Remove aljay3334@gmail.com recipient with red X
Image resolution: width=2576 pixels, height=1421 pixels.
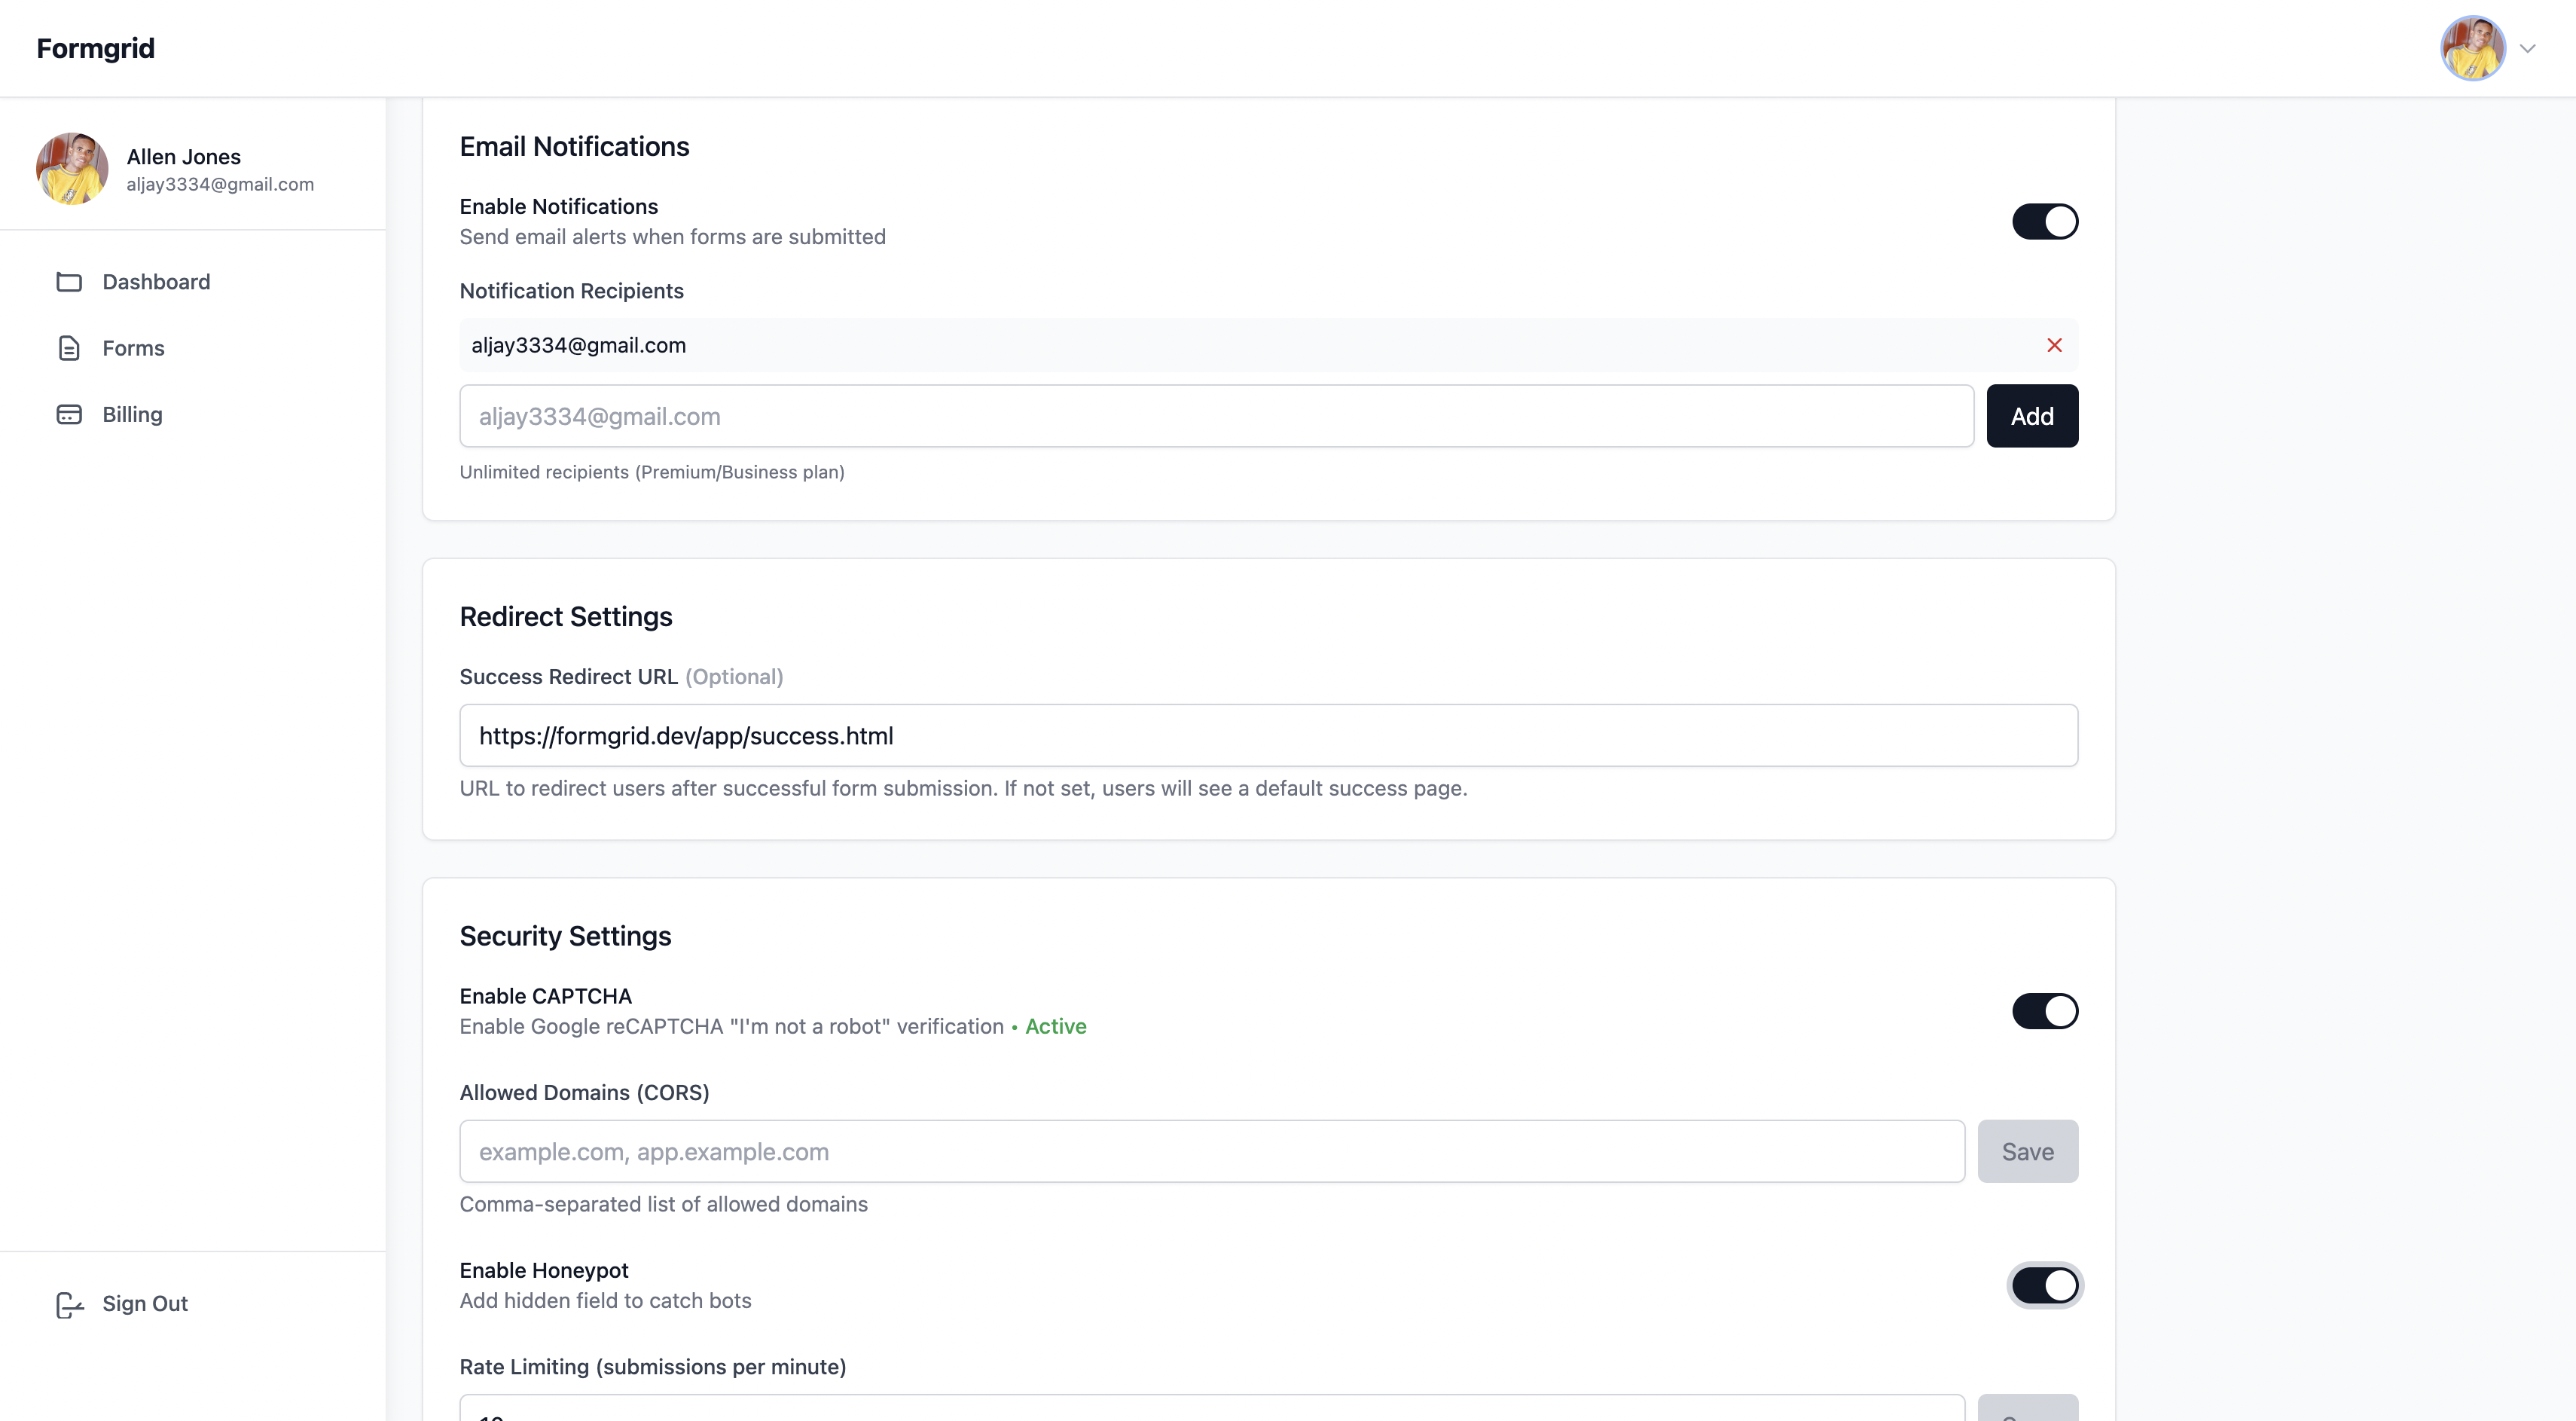coord(2054,345)
